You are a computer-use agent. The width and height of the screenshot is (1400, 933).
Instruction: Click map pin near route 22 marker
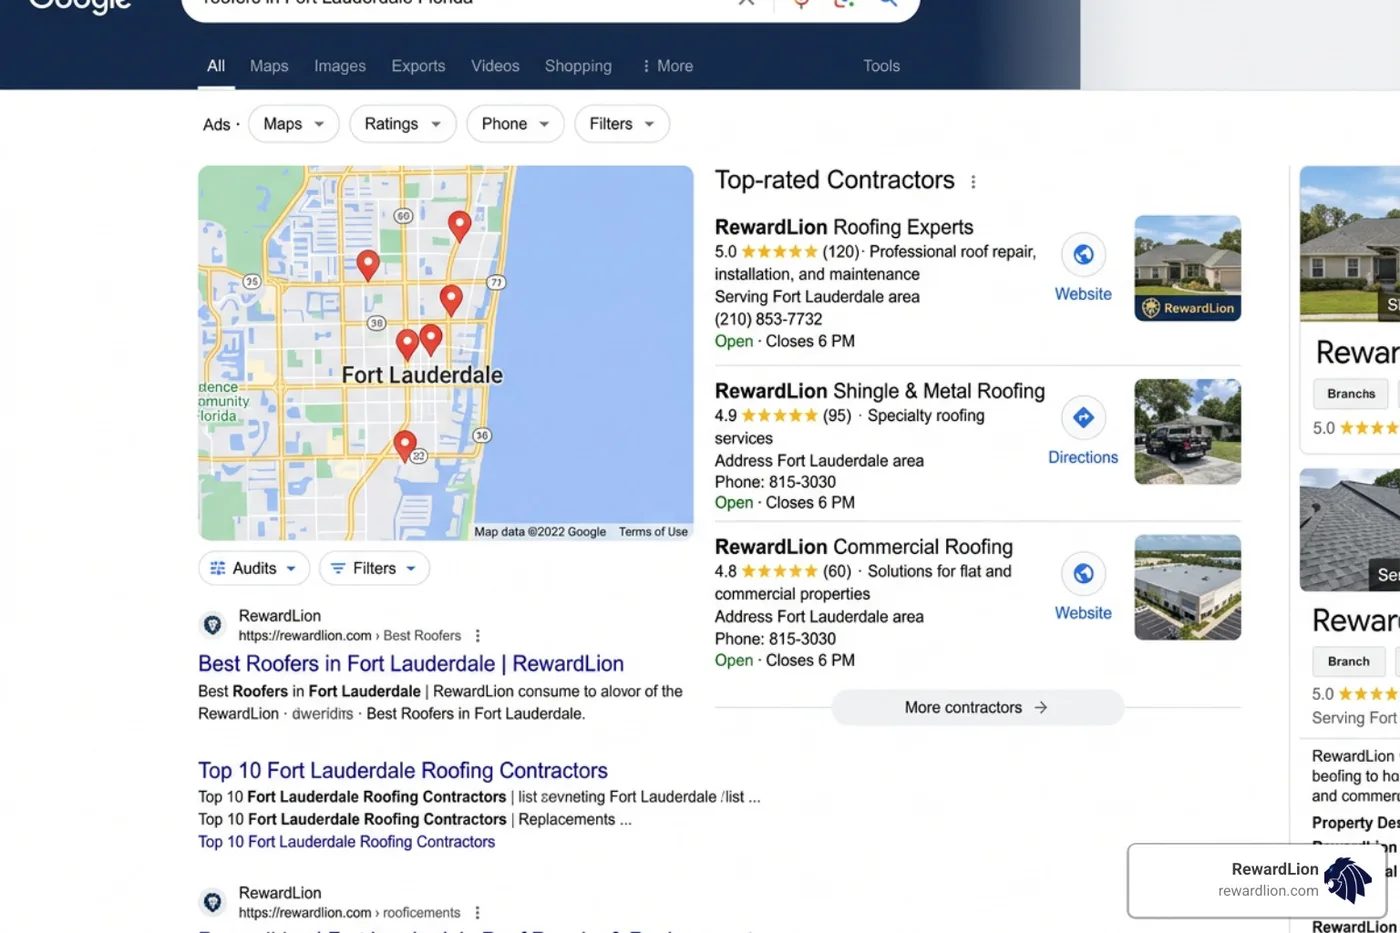404,444
